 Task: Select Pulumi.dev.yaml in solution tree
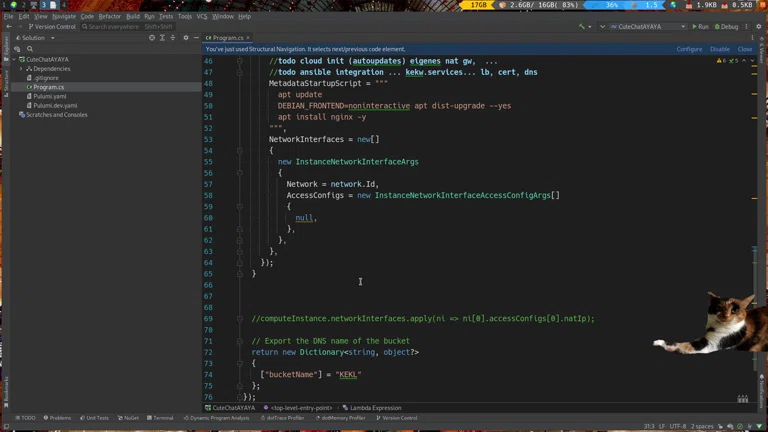pos(55,105)
